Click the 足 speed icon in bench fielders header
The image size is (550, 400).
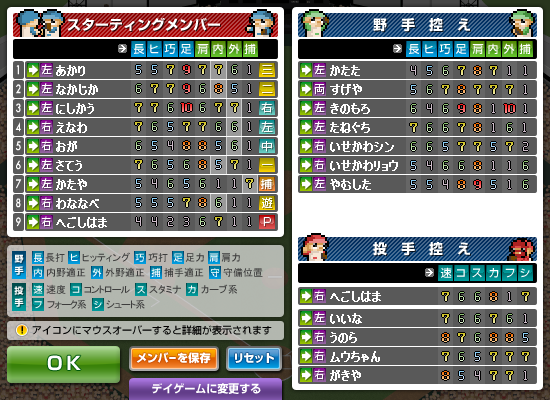pos(461,49)
